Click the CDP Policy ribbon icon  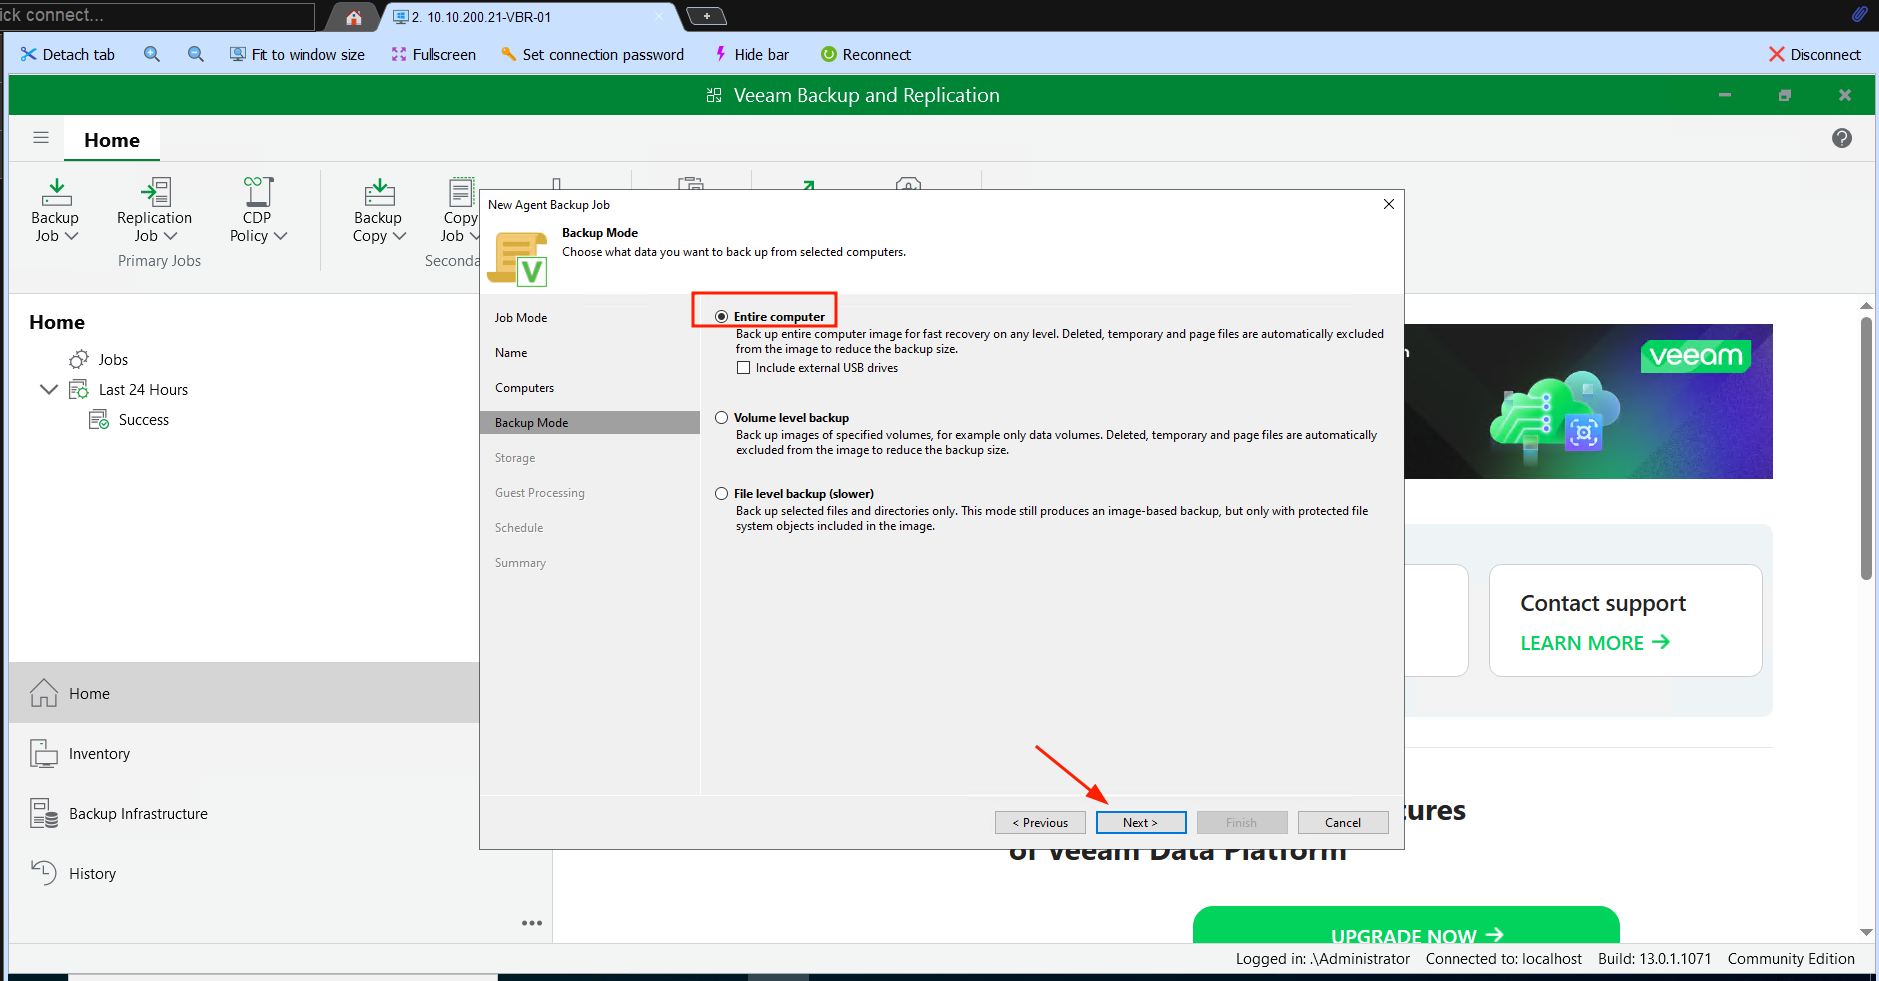(258, 192)
